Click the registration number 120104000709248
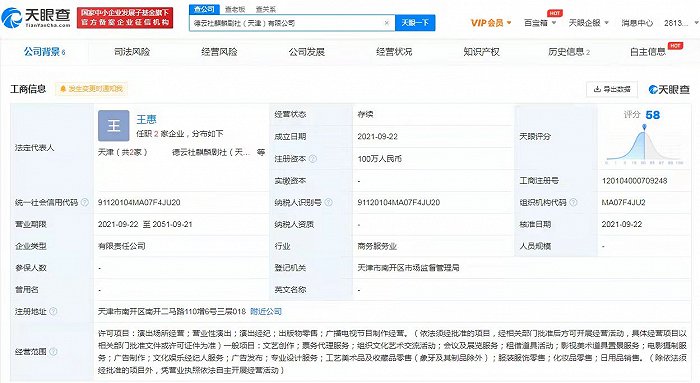 (634, 180)
